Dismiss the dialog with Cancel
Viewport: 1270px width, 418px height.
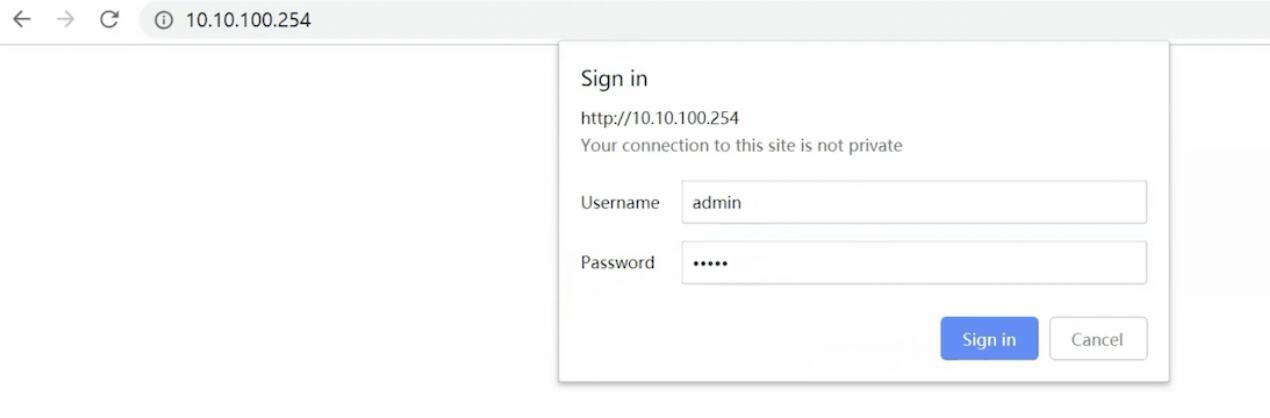tap(1097, 339)
